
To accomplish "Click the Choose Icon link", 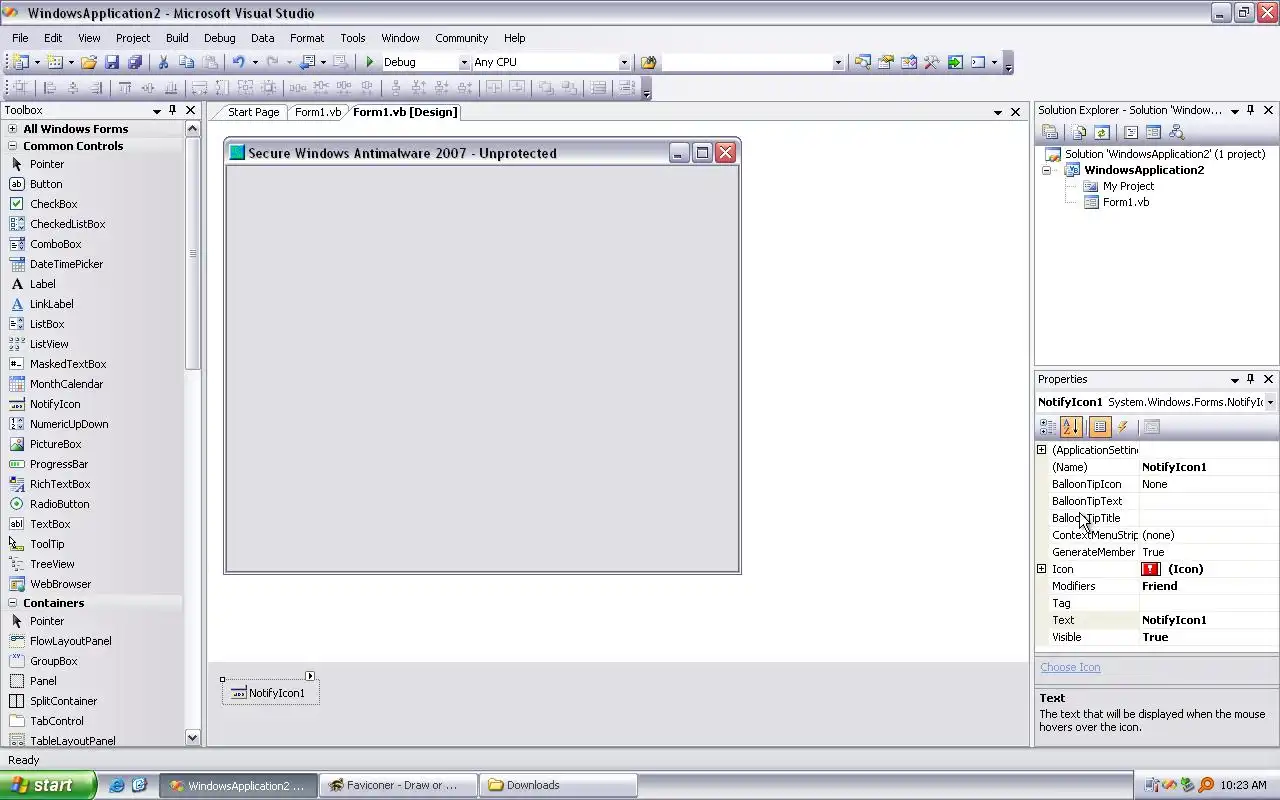I will [1070, 667].
